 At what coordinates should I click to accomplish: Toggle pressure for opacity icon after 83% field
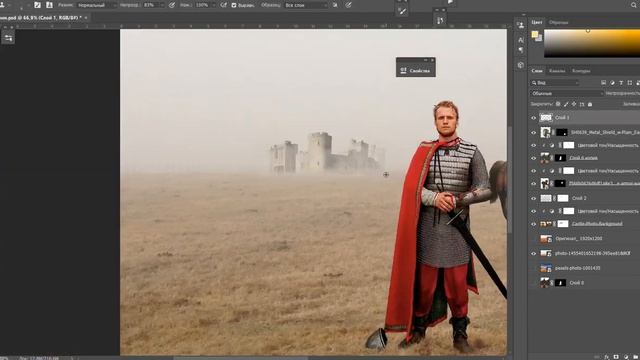coord(172,5)
